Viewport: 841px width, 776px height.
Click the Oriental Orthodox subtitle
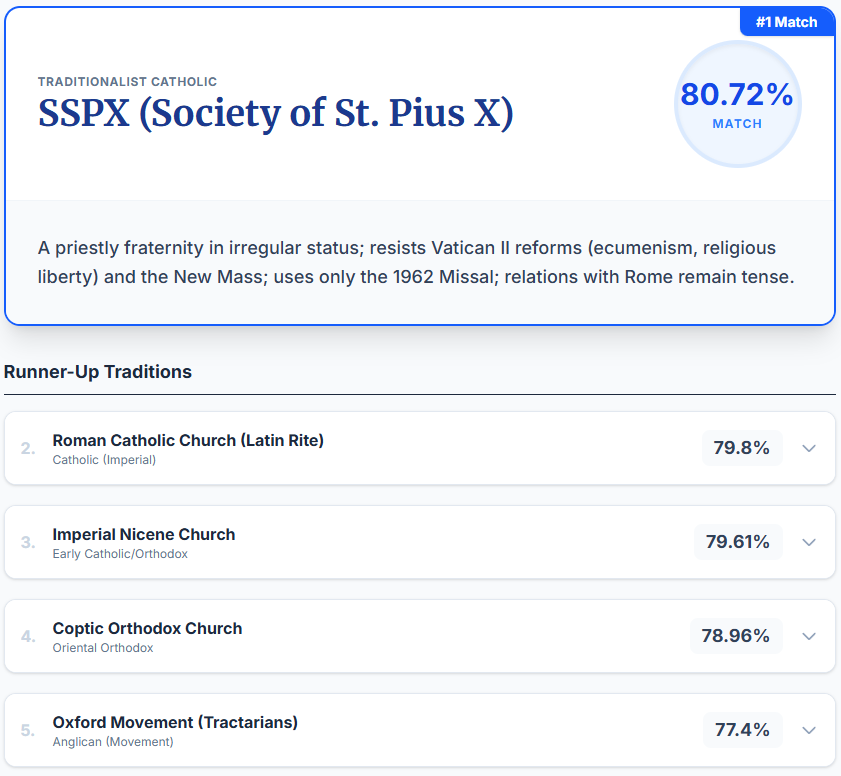click(103, 648)
